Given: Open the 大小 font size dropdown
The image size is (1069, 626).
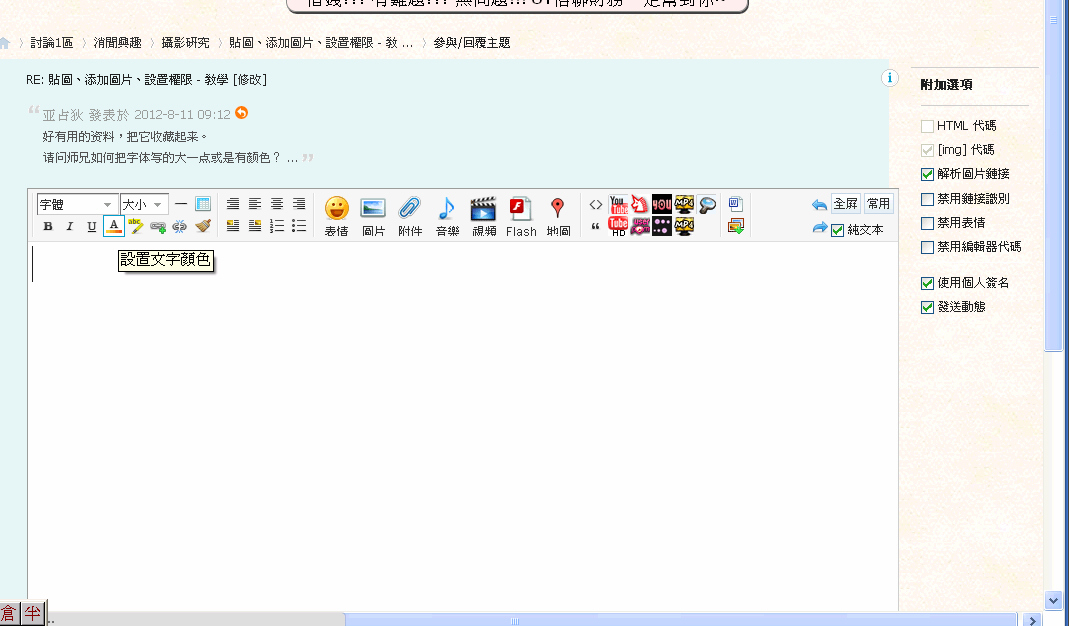Looking at the screenshot, I should [x=143, y=205].
